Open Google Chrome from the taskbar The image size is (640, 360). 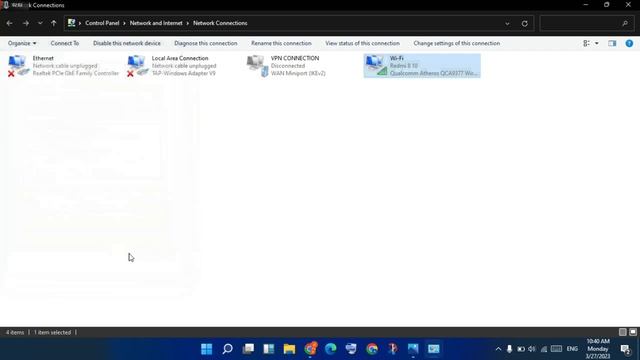coord(372,349)
